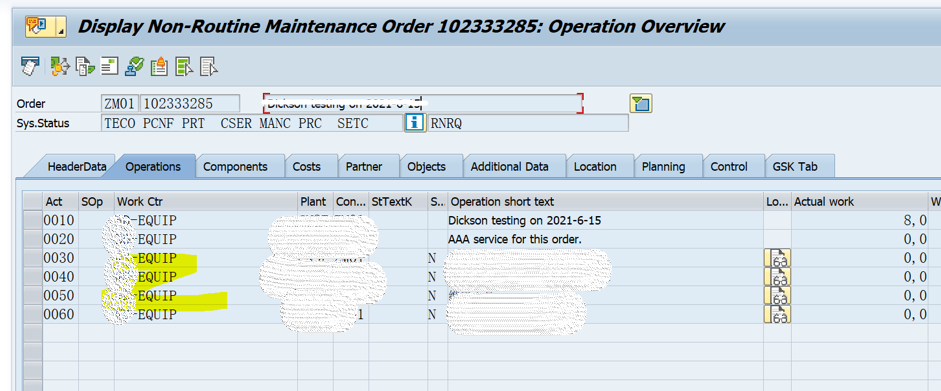Click the order description input field
This screenshot has height=391, width=941.
(423, 104)
